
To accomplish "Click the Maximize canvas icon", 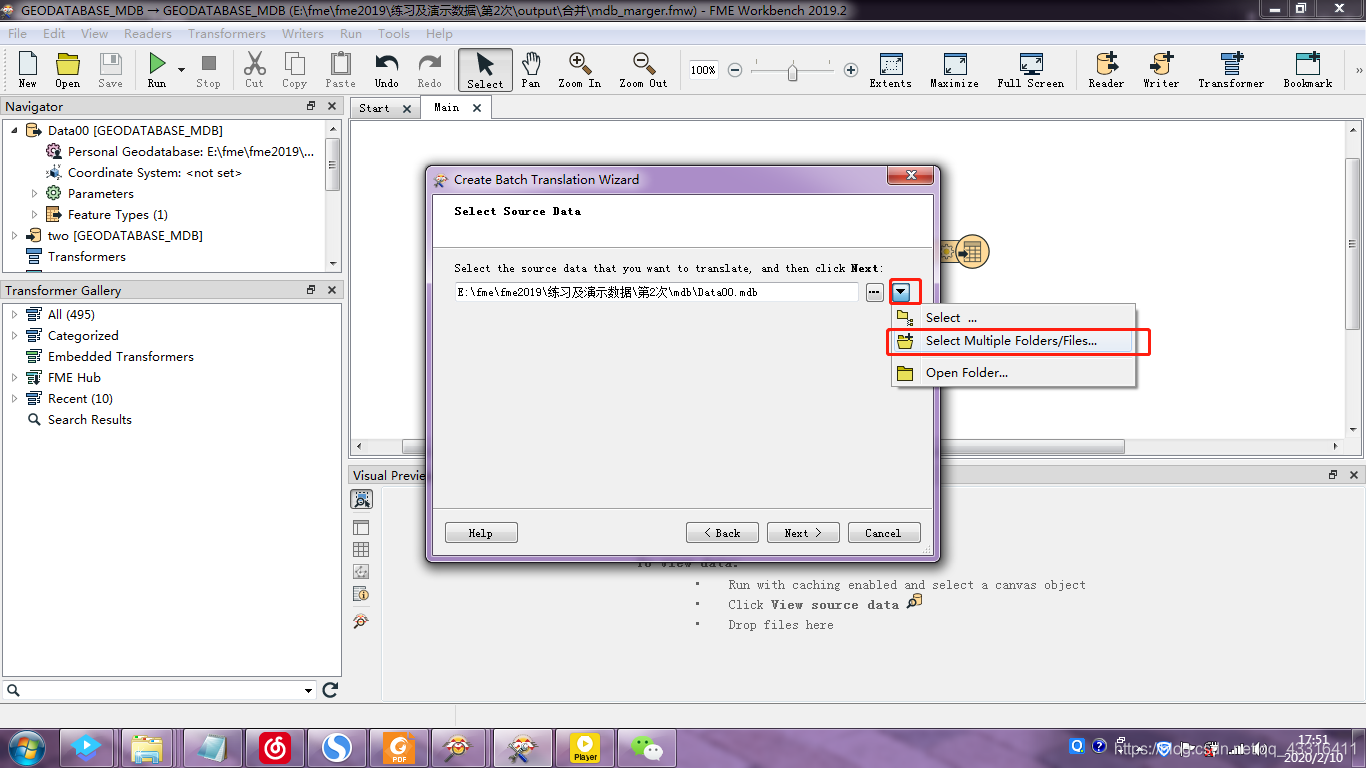I will 954,70.
